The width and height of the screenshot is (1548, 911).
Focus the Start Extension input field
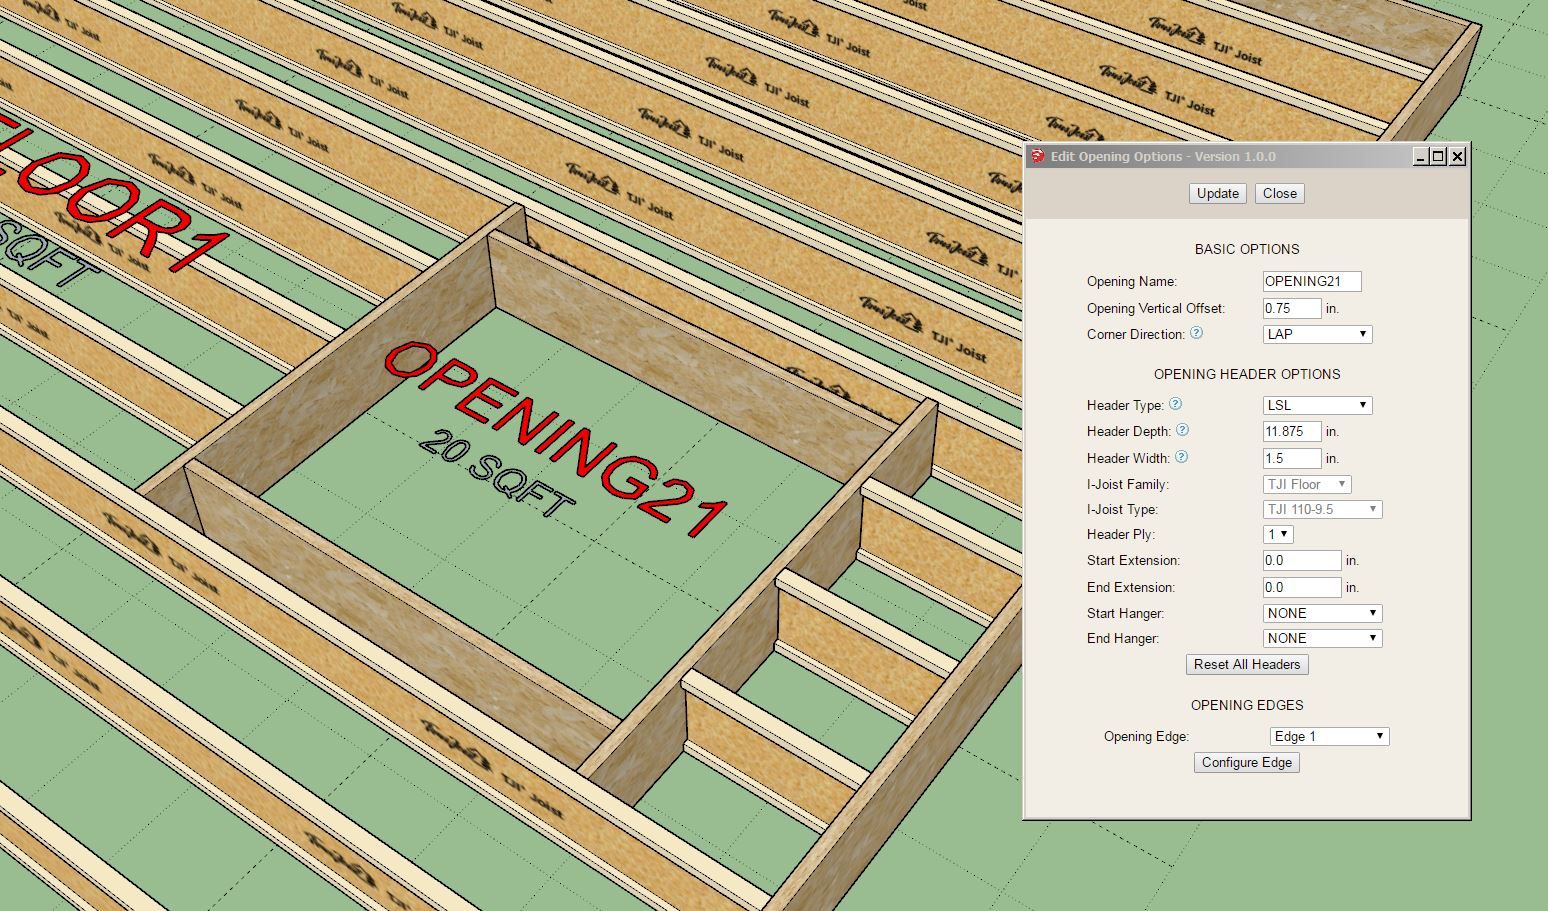pos(1301,560)
